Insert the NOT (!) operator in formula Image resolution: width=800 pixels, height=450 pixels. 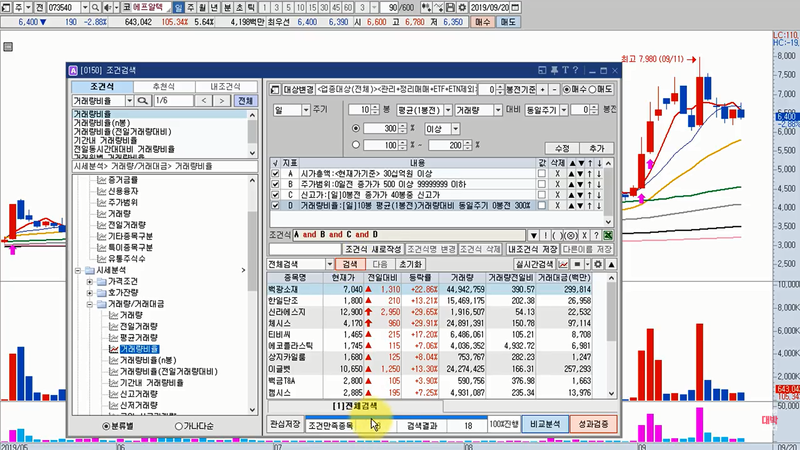(x=545, y=235)
